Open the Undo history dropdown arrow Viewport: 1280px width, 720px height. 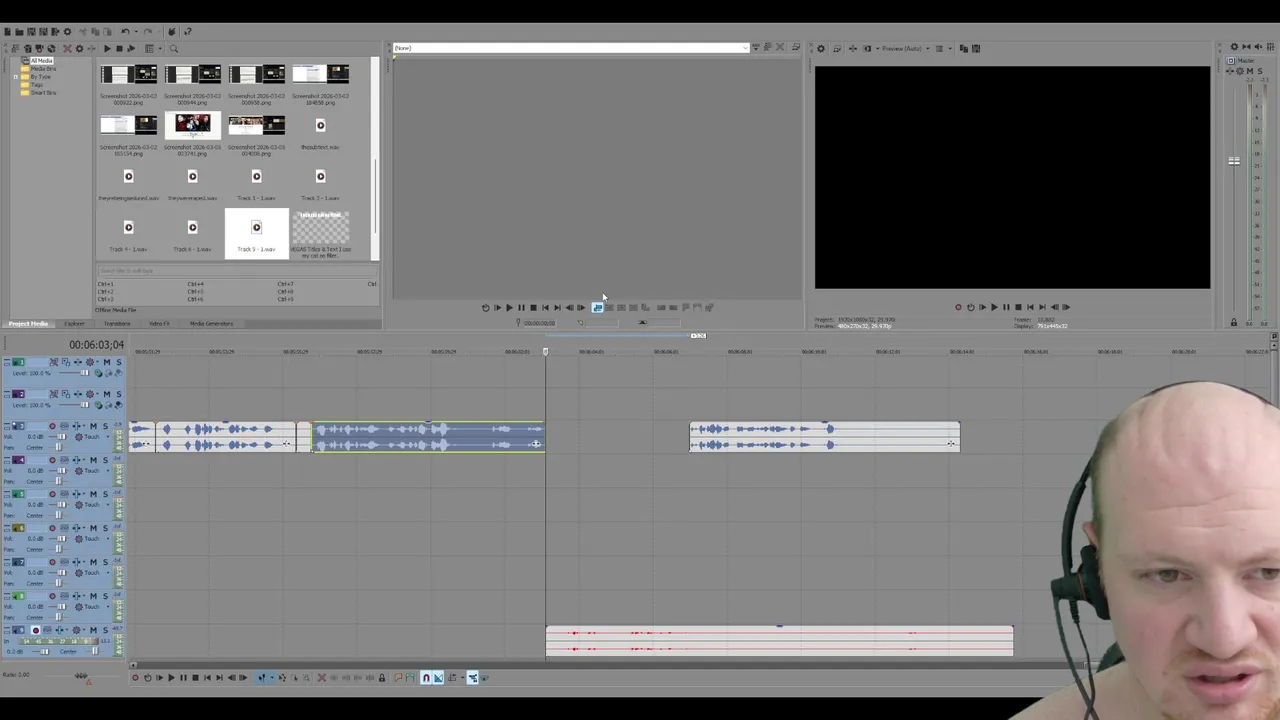tap(136, 32)
